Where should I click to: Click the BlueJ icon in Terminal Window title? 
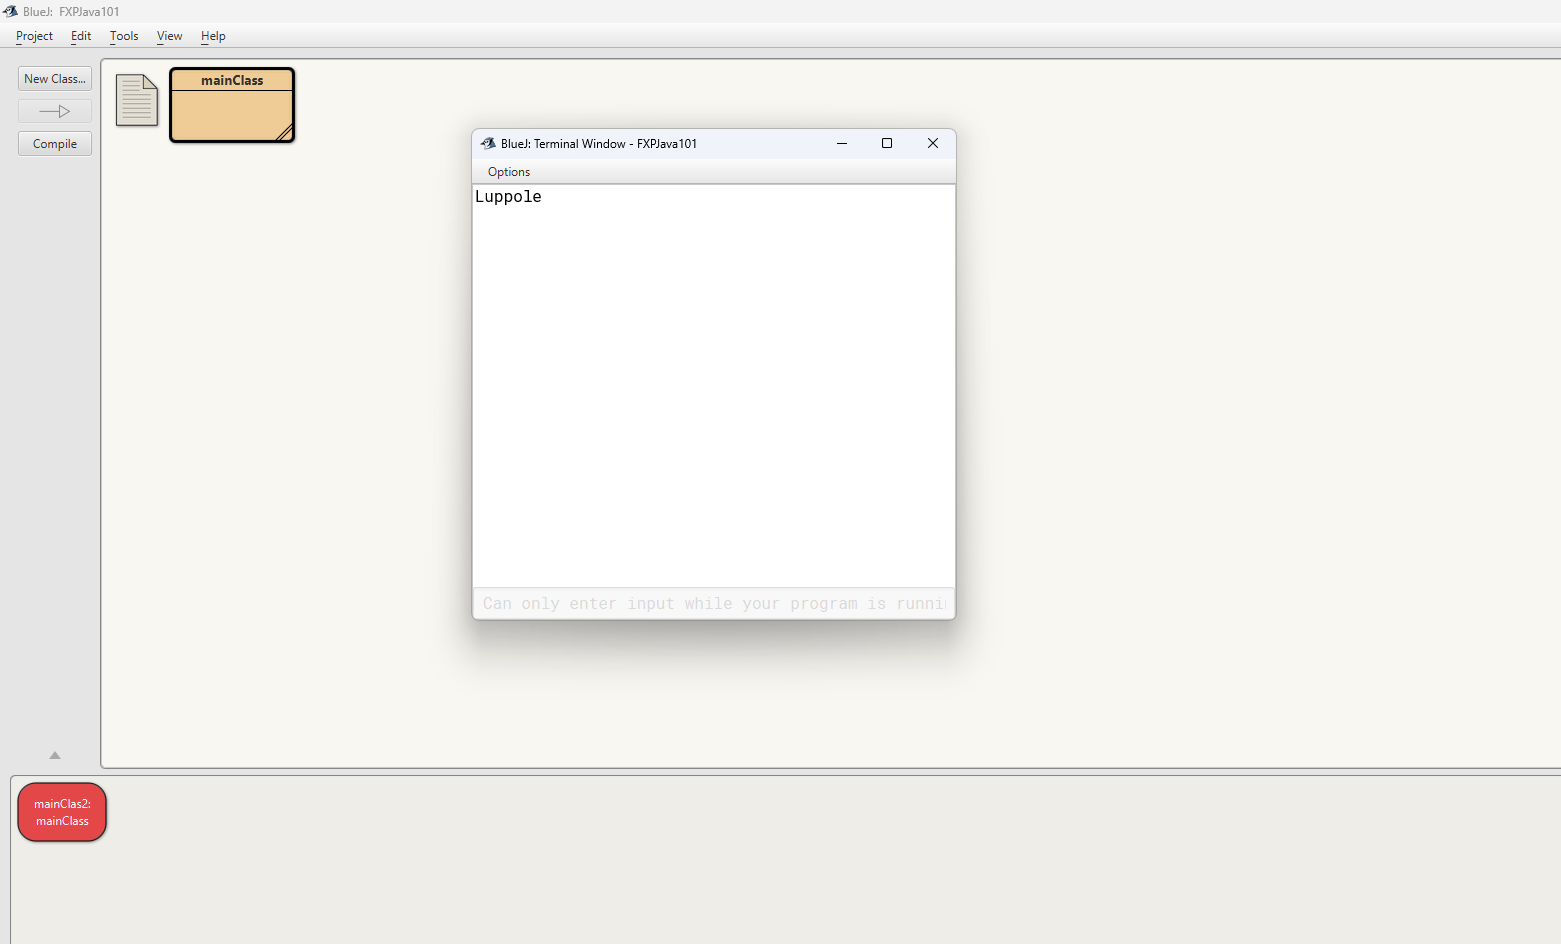pos(488,143)
